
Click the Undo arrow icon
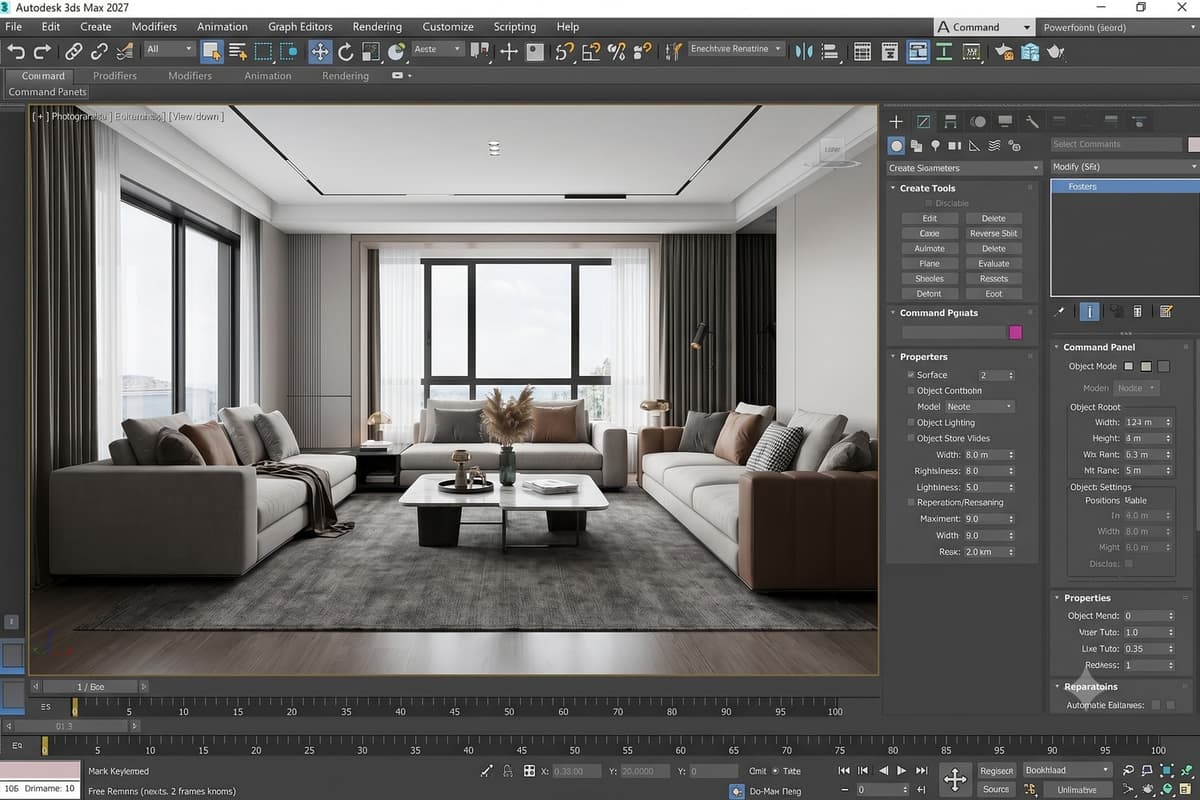(x=16, y=51)
